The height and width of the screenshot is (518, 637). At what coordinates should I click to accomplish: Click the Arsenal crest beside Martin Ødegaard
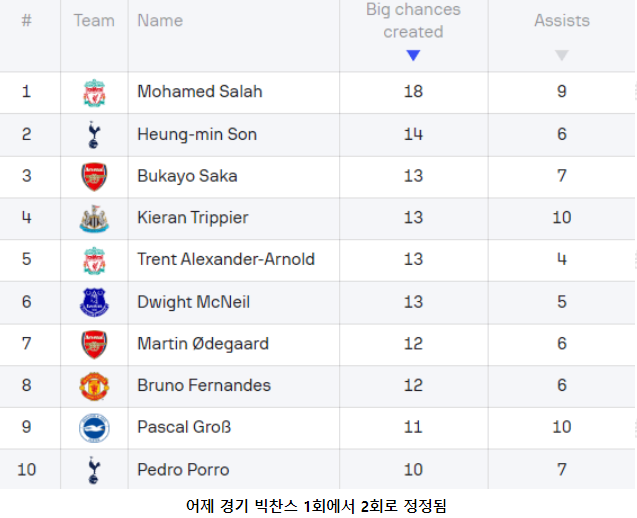coord(94,344)
